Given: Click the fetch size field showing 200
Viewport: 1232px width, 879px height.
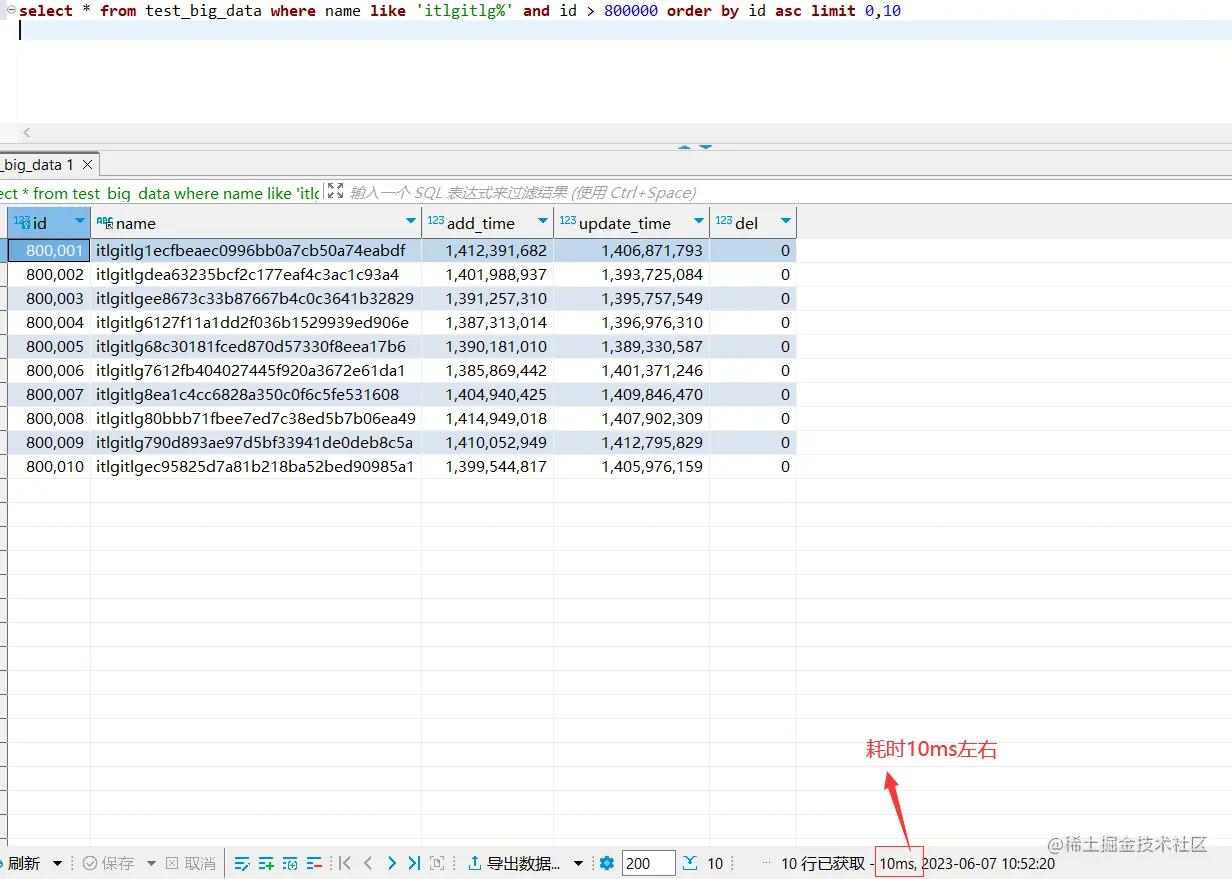Looking at the screenshot, I should pos(648,864).
